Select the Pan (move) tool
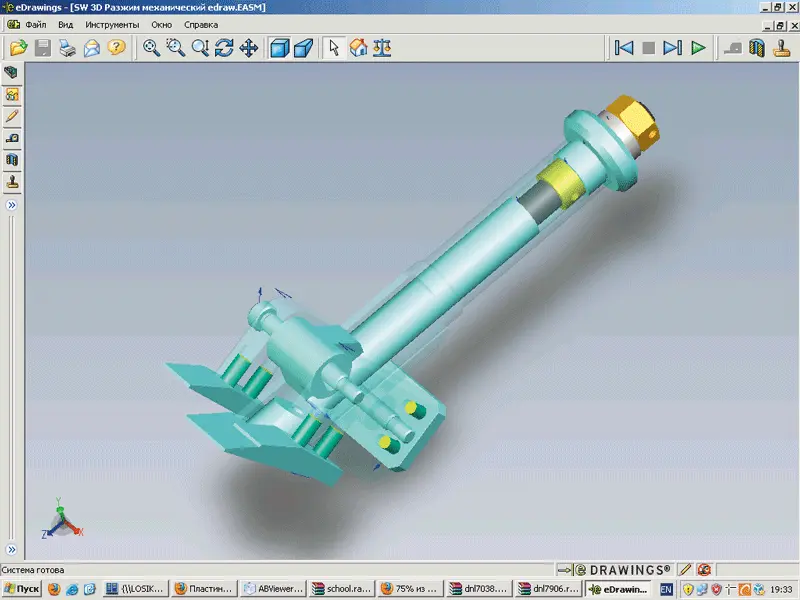The image size is (800, 600). [x=249, y=47]
